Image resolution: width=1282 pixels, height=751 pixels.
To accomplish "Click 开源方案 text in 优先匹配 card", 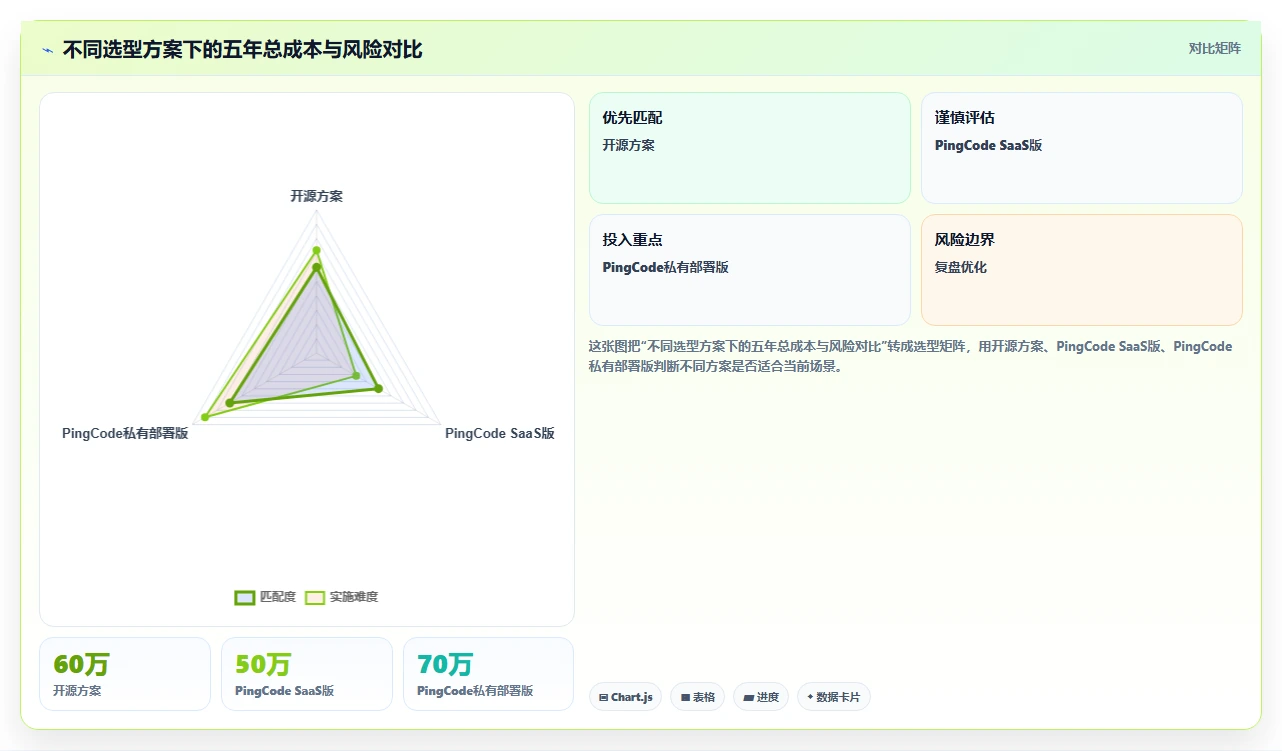I will pyautogui.click(x=629, y=145).
